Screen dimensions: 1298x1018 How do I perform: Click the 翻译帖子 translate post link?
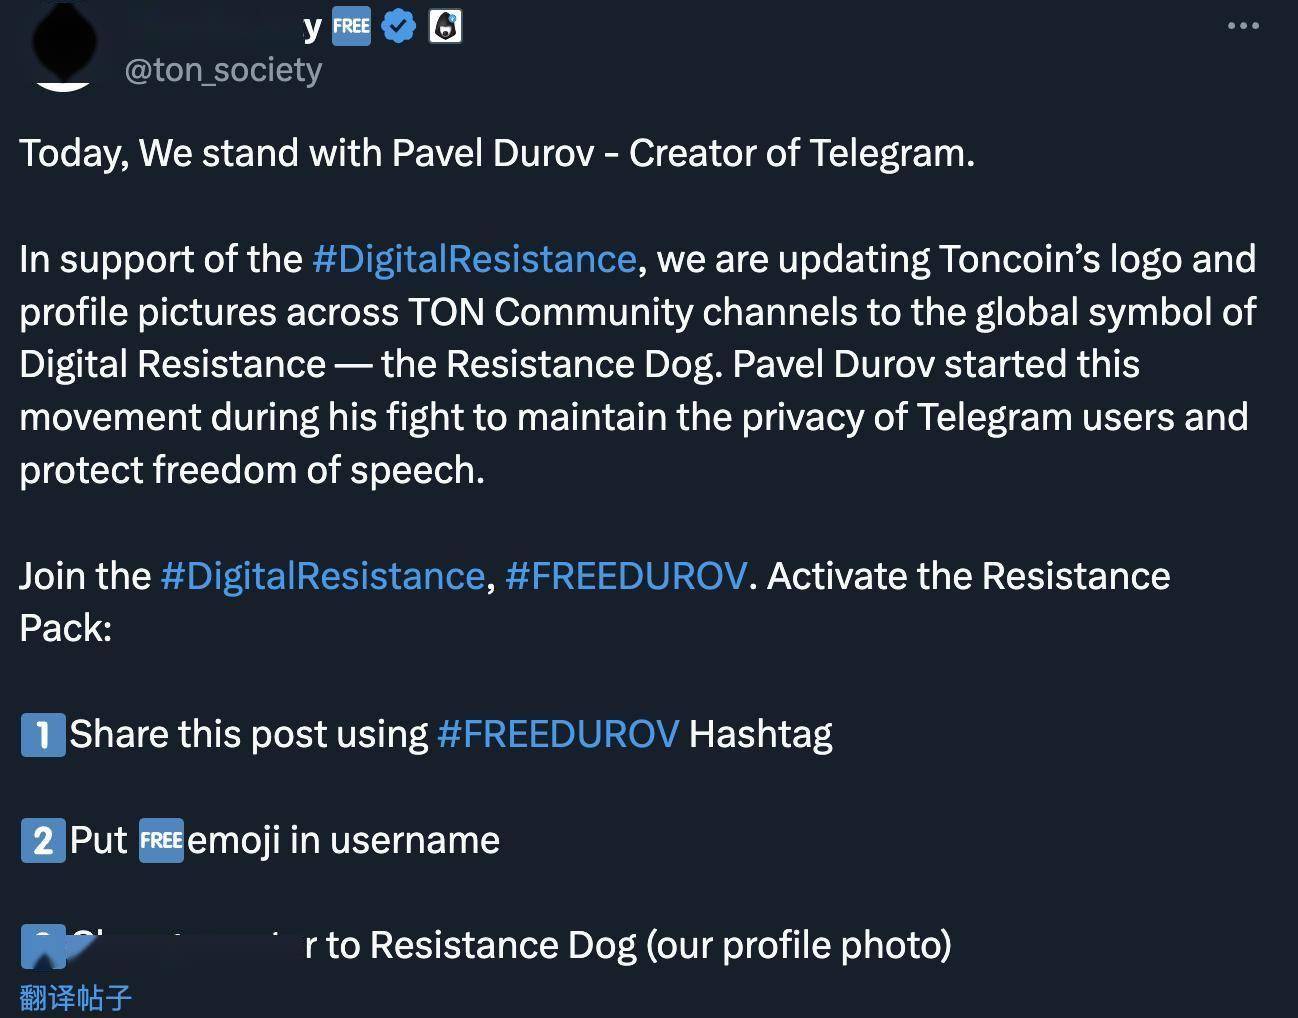(x=76, y=997)
